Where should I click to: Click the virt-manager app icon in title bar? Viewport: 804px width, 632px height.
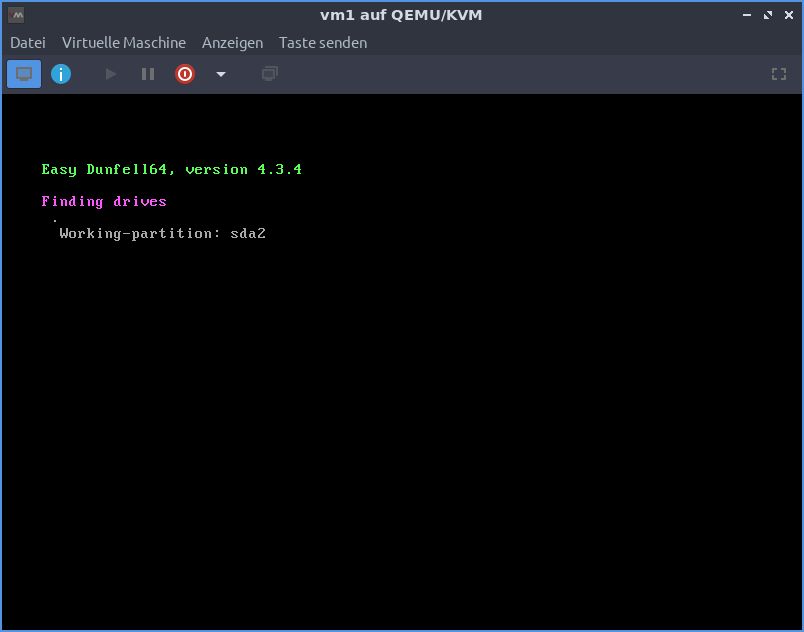click(16, 15)
